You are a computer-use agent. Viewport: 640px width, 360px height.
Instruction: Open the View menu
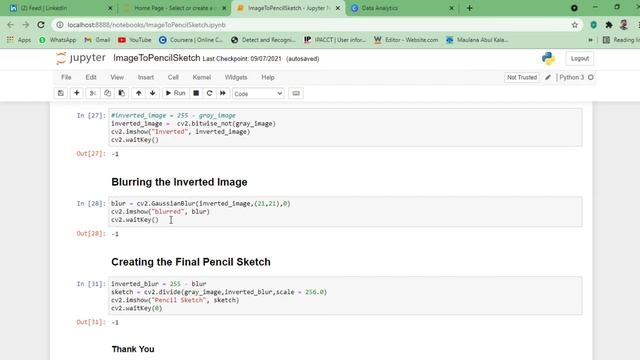click(117, 78)
